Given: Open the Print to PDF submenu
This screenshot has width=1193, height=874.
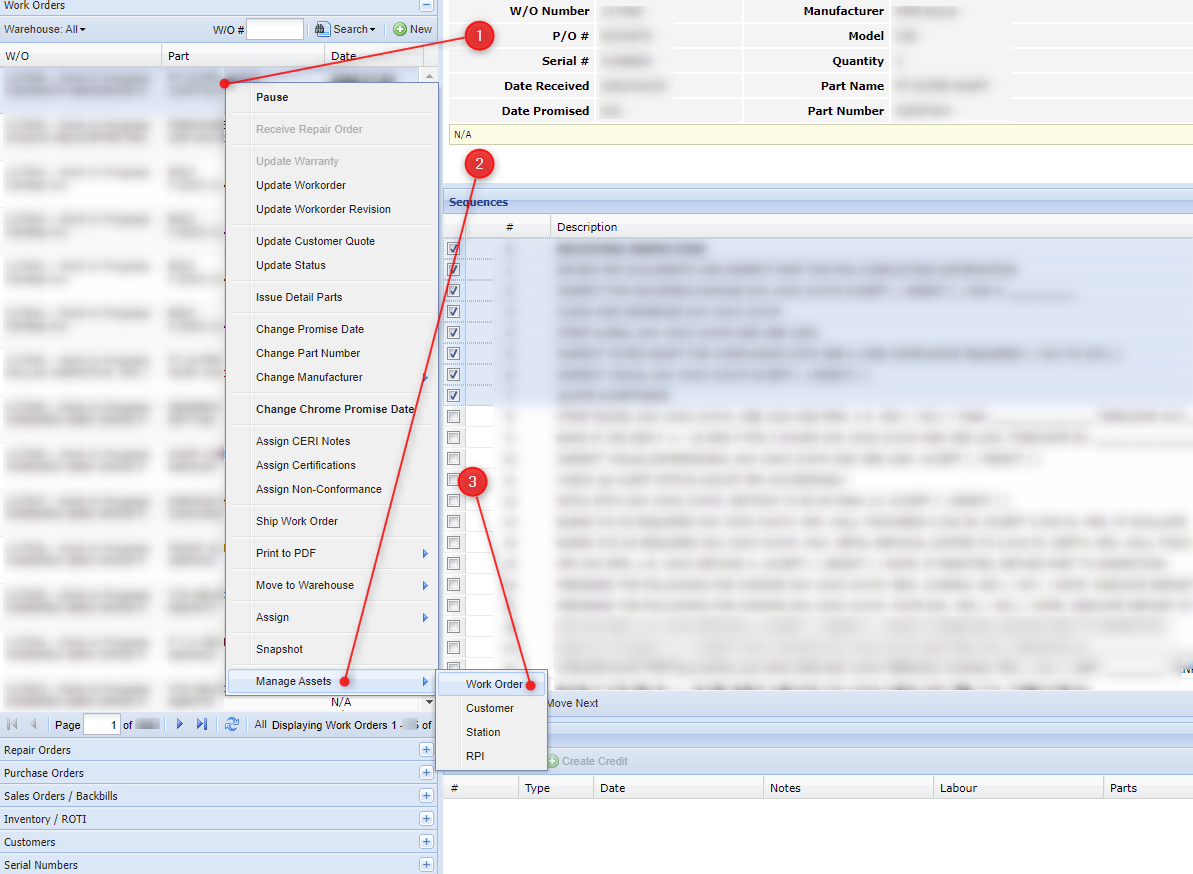Looking at the screenshot, I should (x=332, y=553).
